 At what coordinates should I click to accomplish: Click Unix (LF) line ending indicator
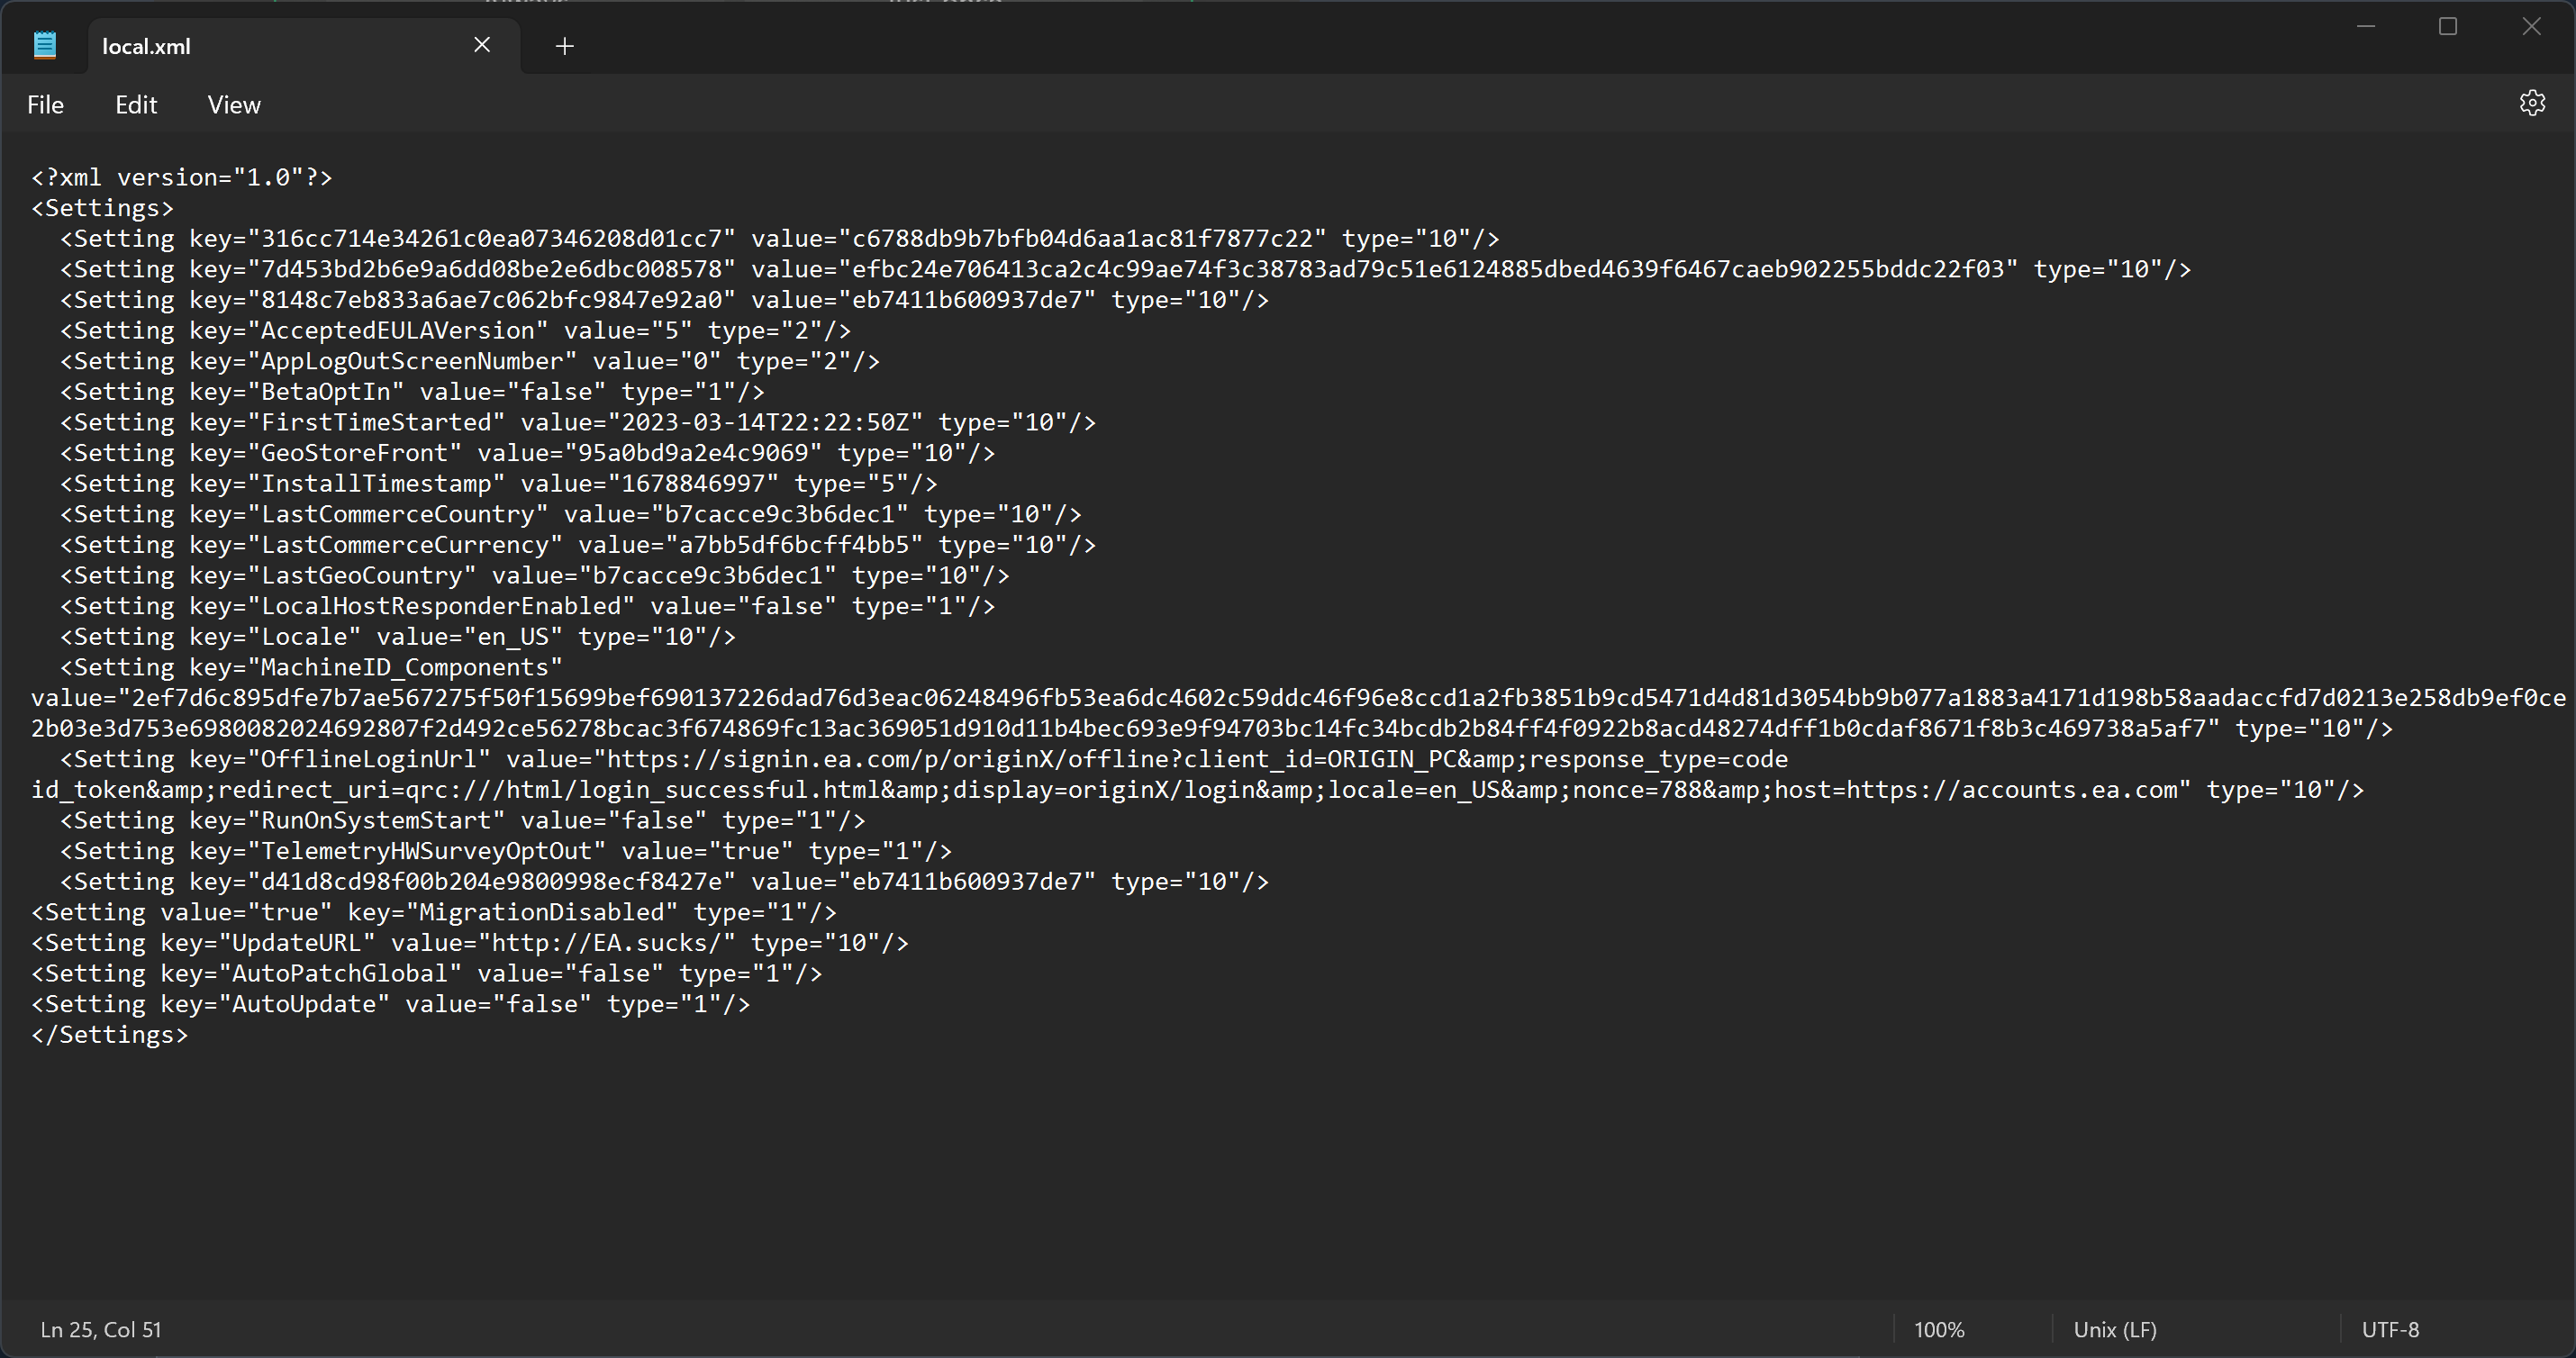point(2114,1330)
